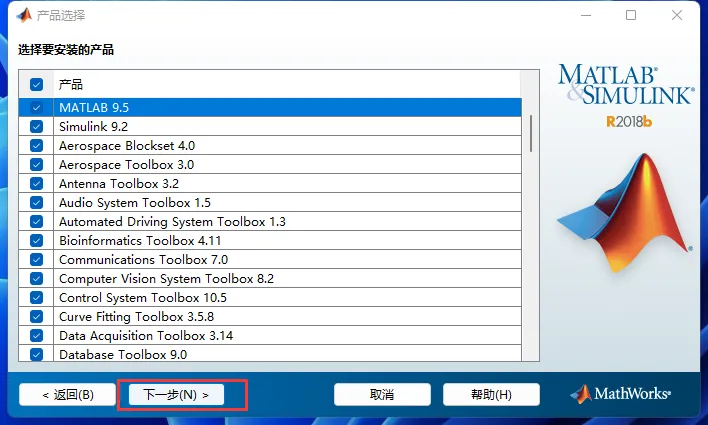Screen dimensions: 708x425
Task: Select Automated Driving System Toolbox 1.3 row text
Action: tap(172, 221)
